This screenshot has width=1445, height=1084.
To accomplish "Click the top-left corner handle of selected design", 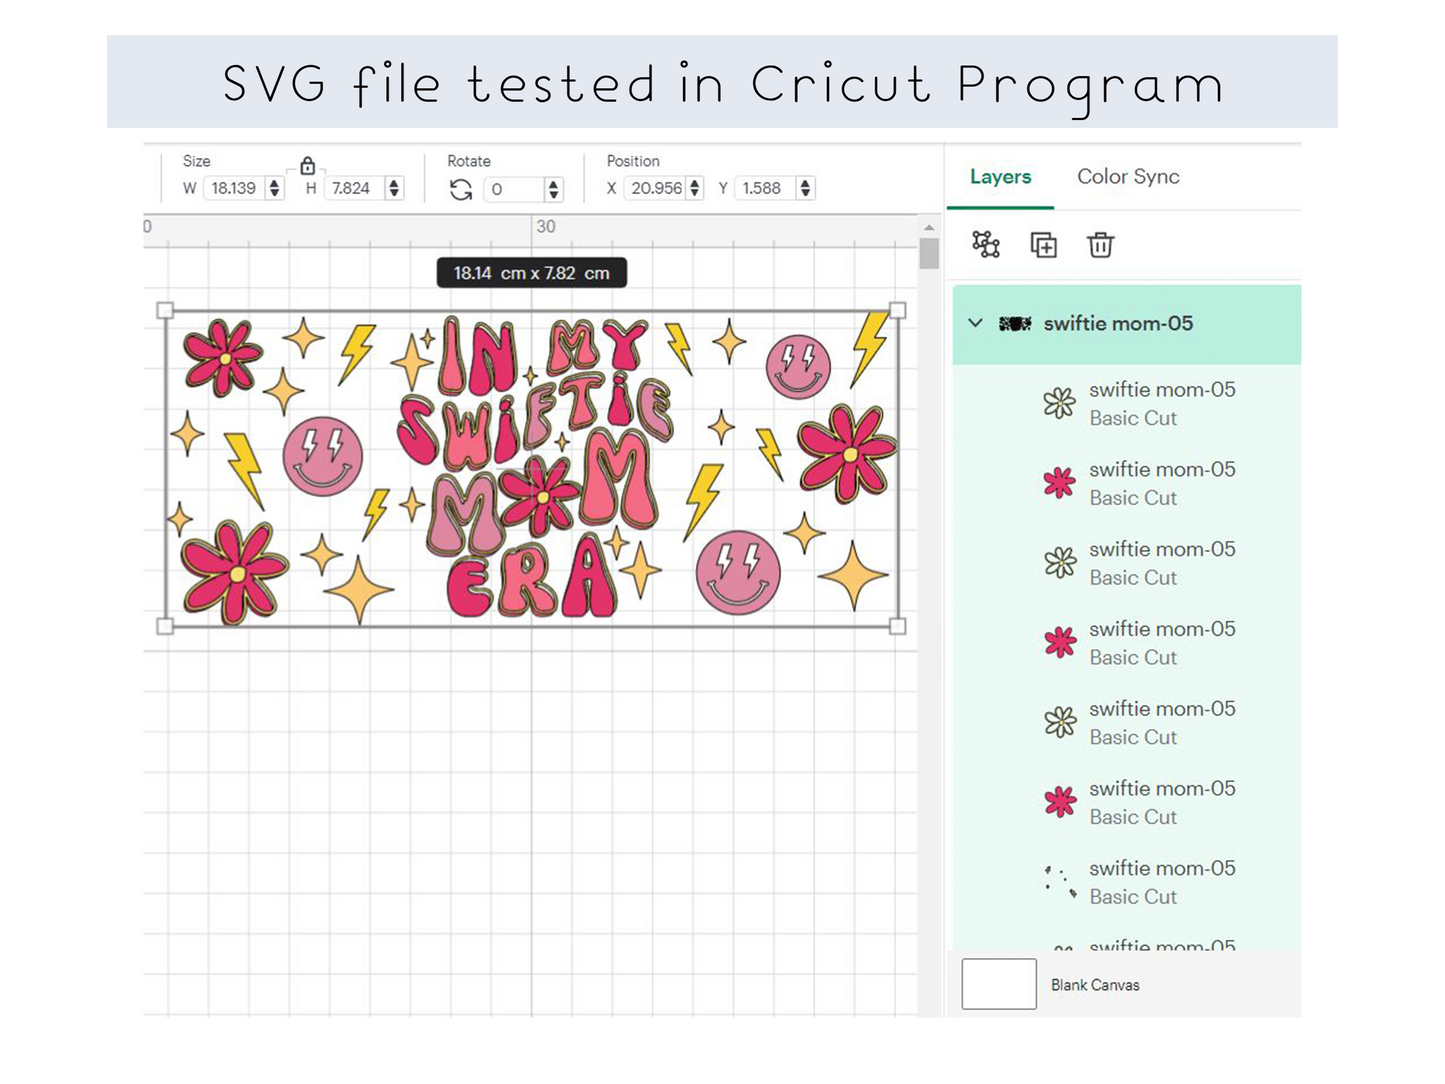I will click(x=165, y=311).
